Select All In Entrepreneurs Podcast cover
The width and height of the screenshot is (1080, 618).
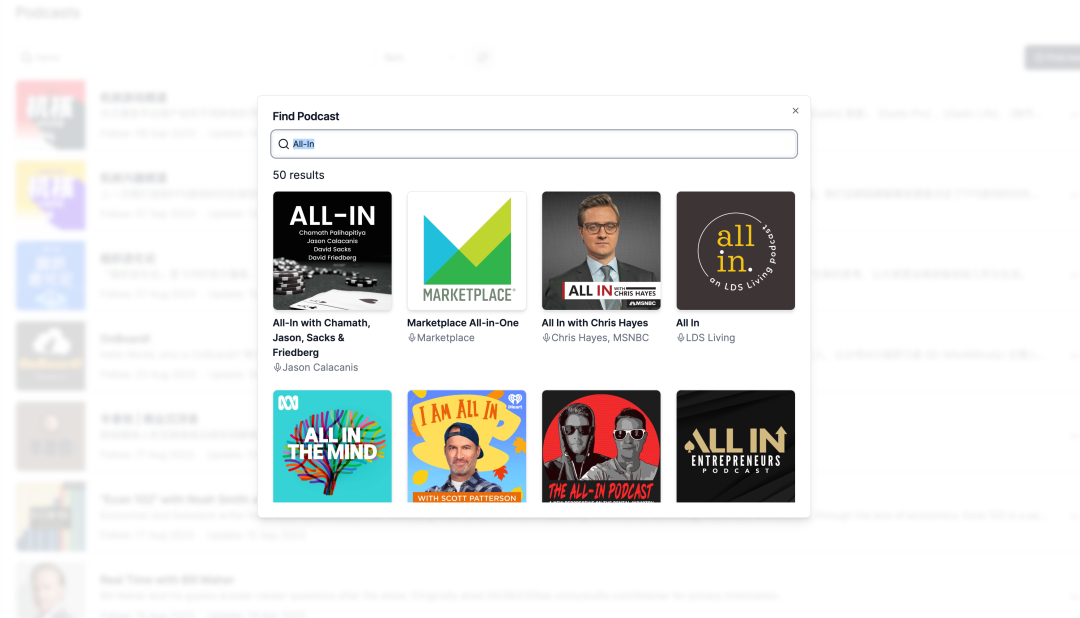[x=736, y=446]
